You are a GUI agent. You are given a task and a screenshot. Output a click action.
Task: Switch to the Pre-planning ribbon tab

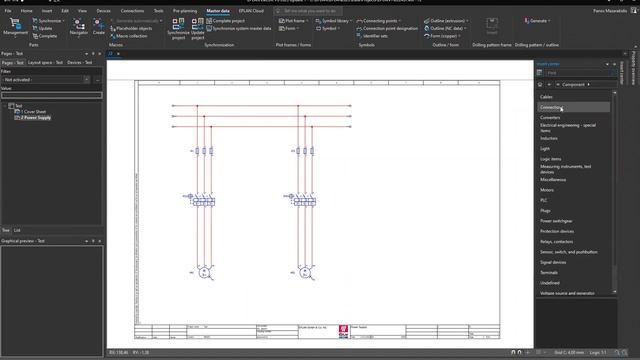pyautogui.click(x=185, y=11)
